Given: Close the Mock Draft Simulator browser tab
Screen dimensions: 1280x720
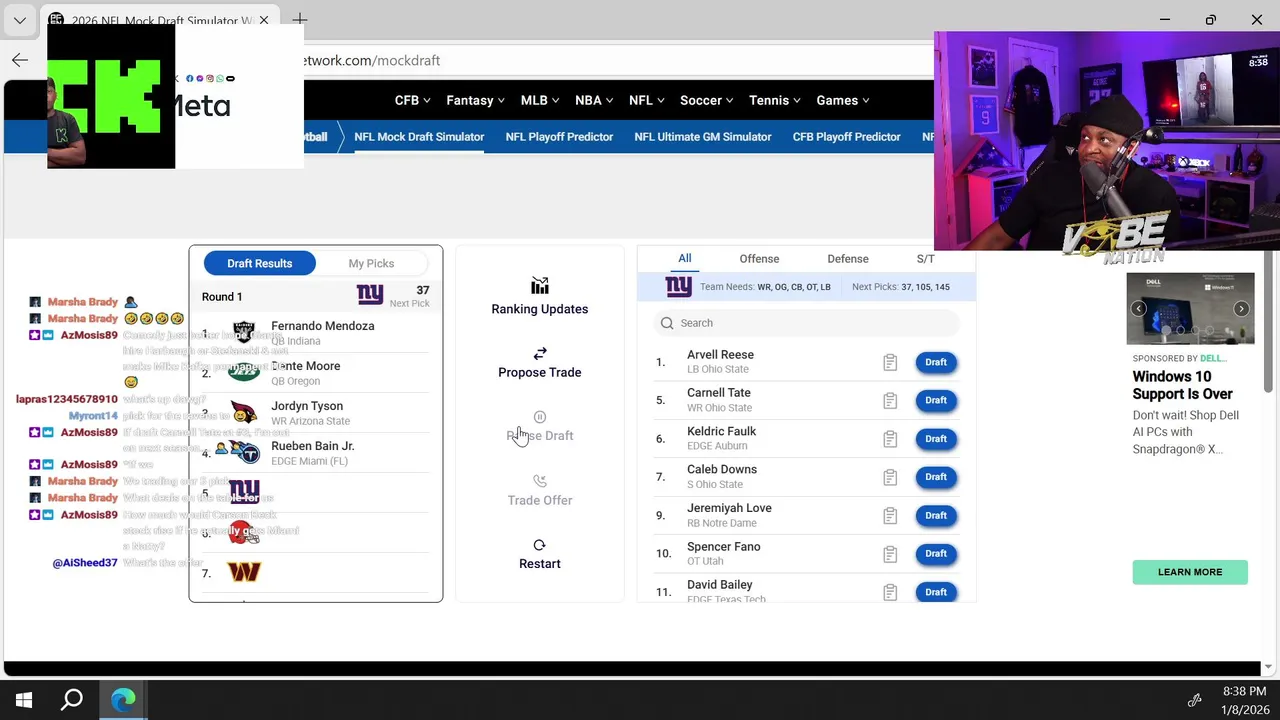Looking at the screenshot, I should 264,20.
